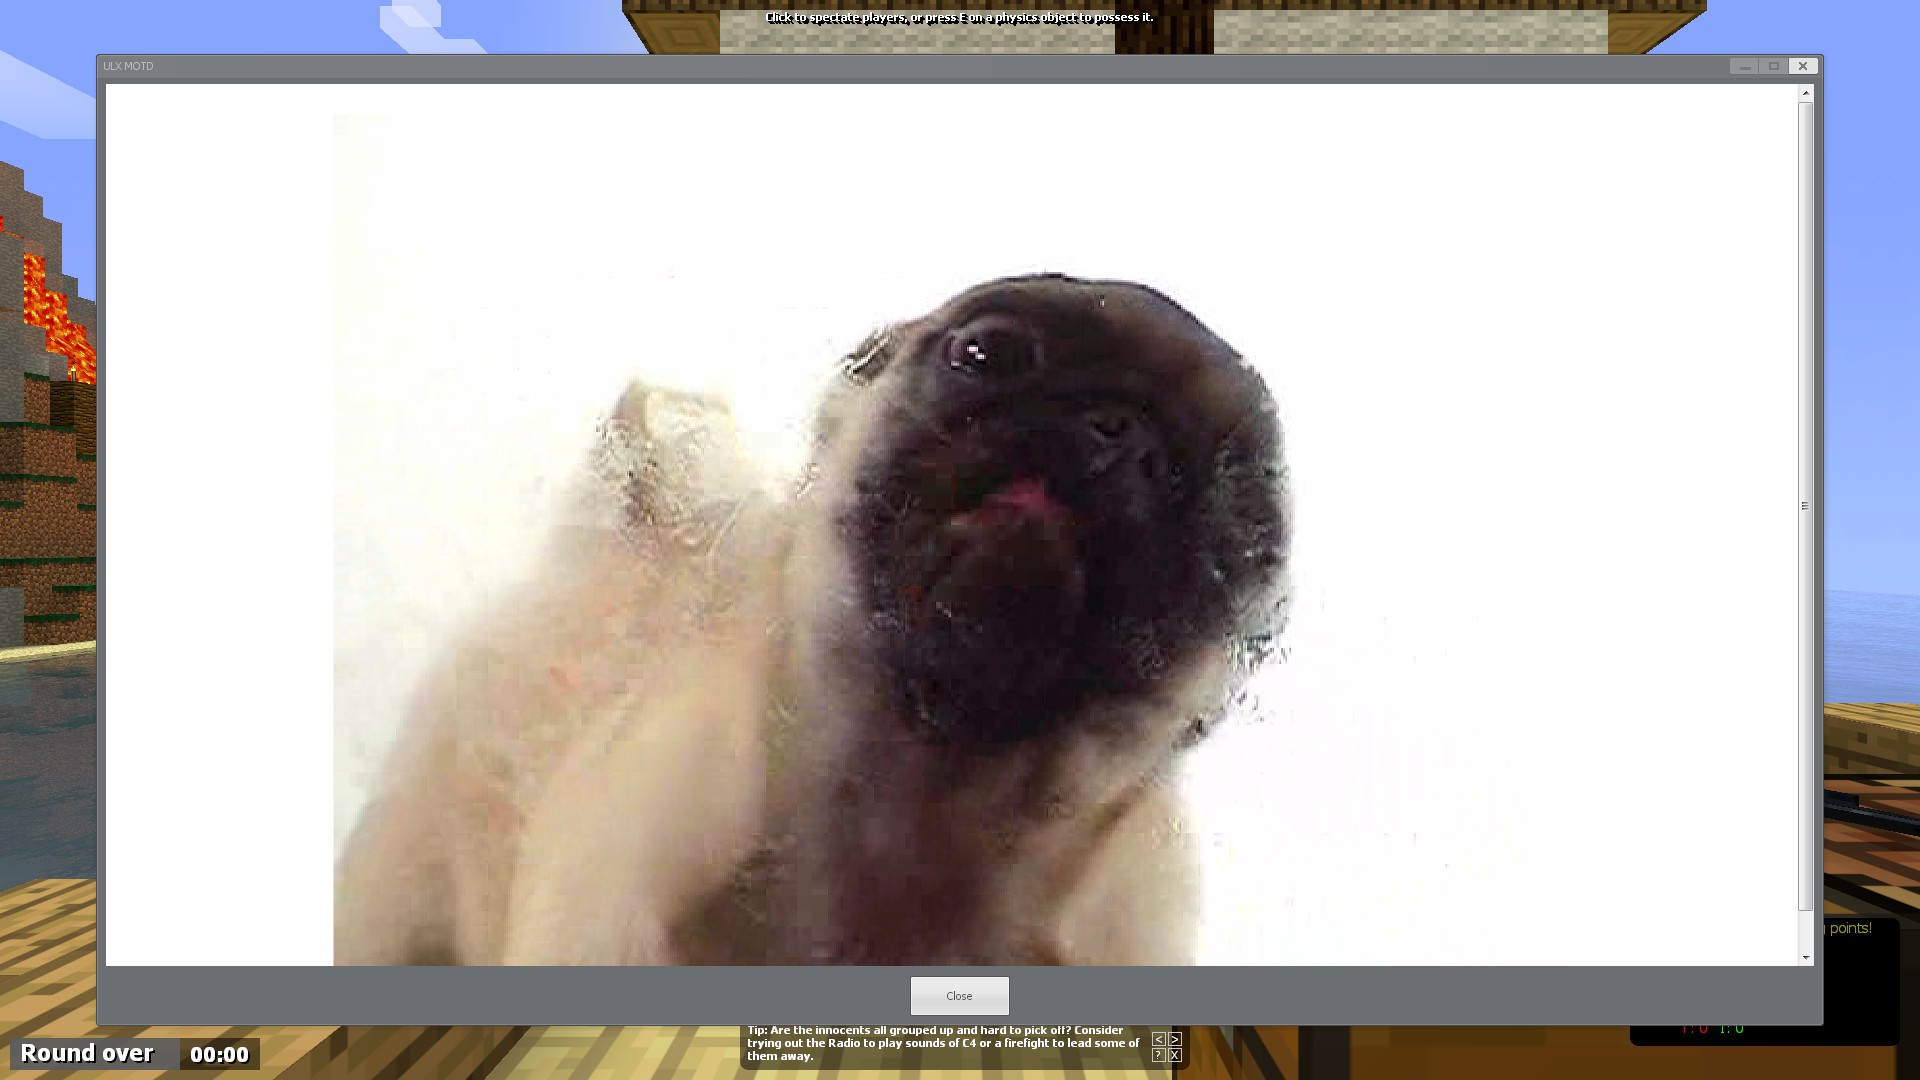Screen dimensions: 1920x1080
Task: Close the ULX MOTD window via X
Action: [x=1802, y=66]
